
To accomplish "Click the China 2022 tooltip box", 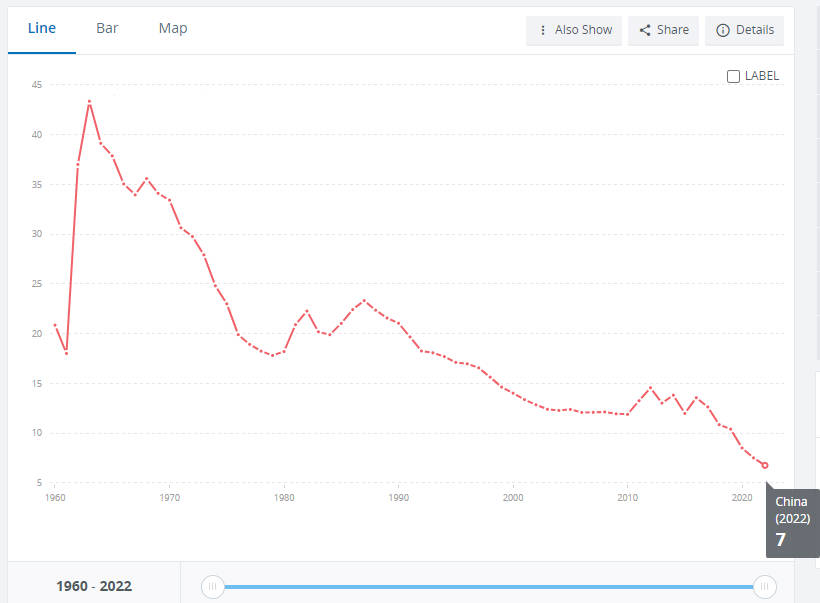I will coord(790,521).
